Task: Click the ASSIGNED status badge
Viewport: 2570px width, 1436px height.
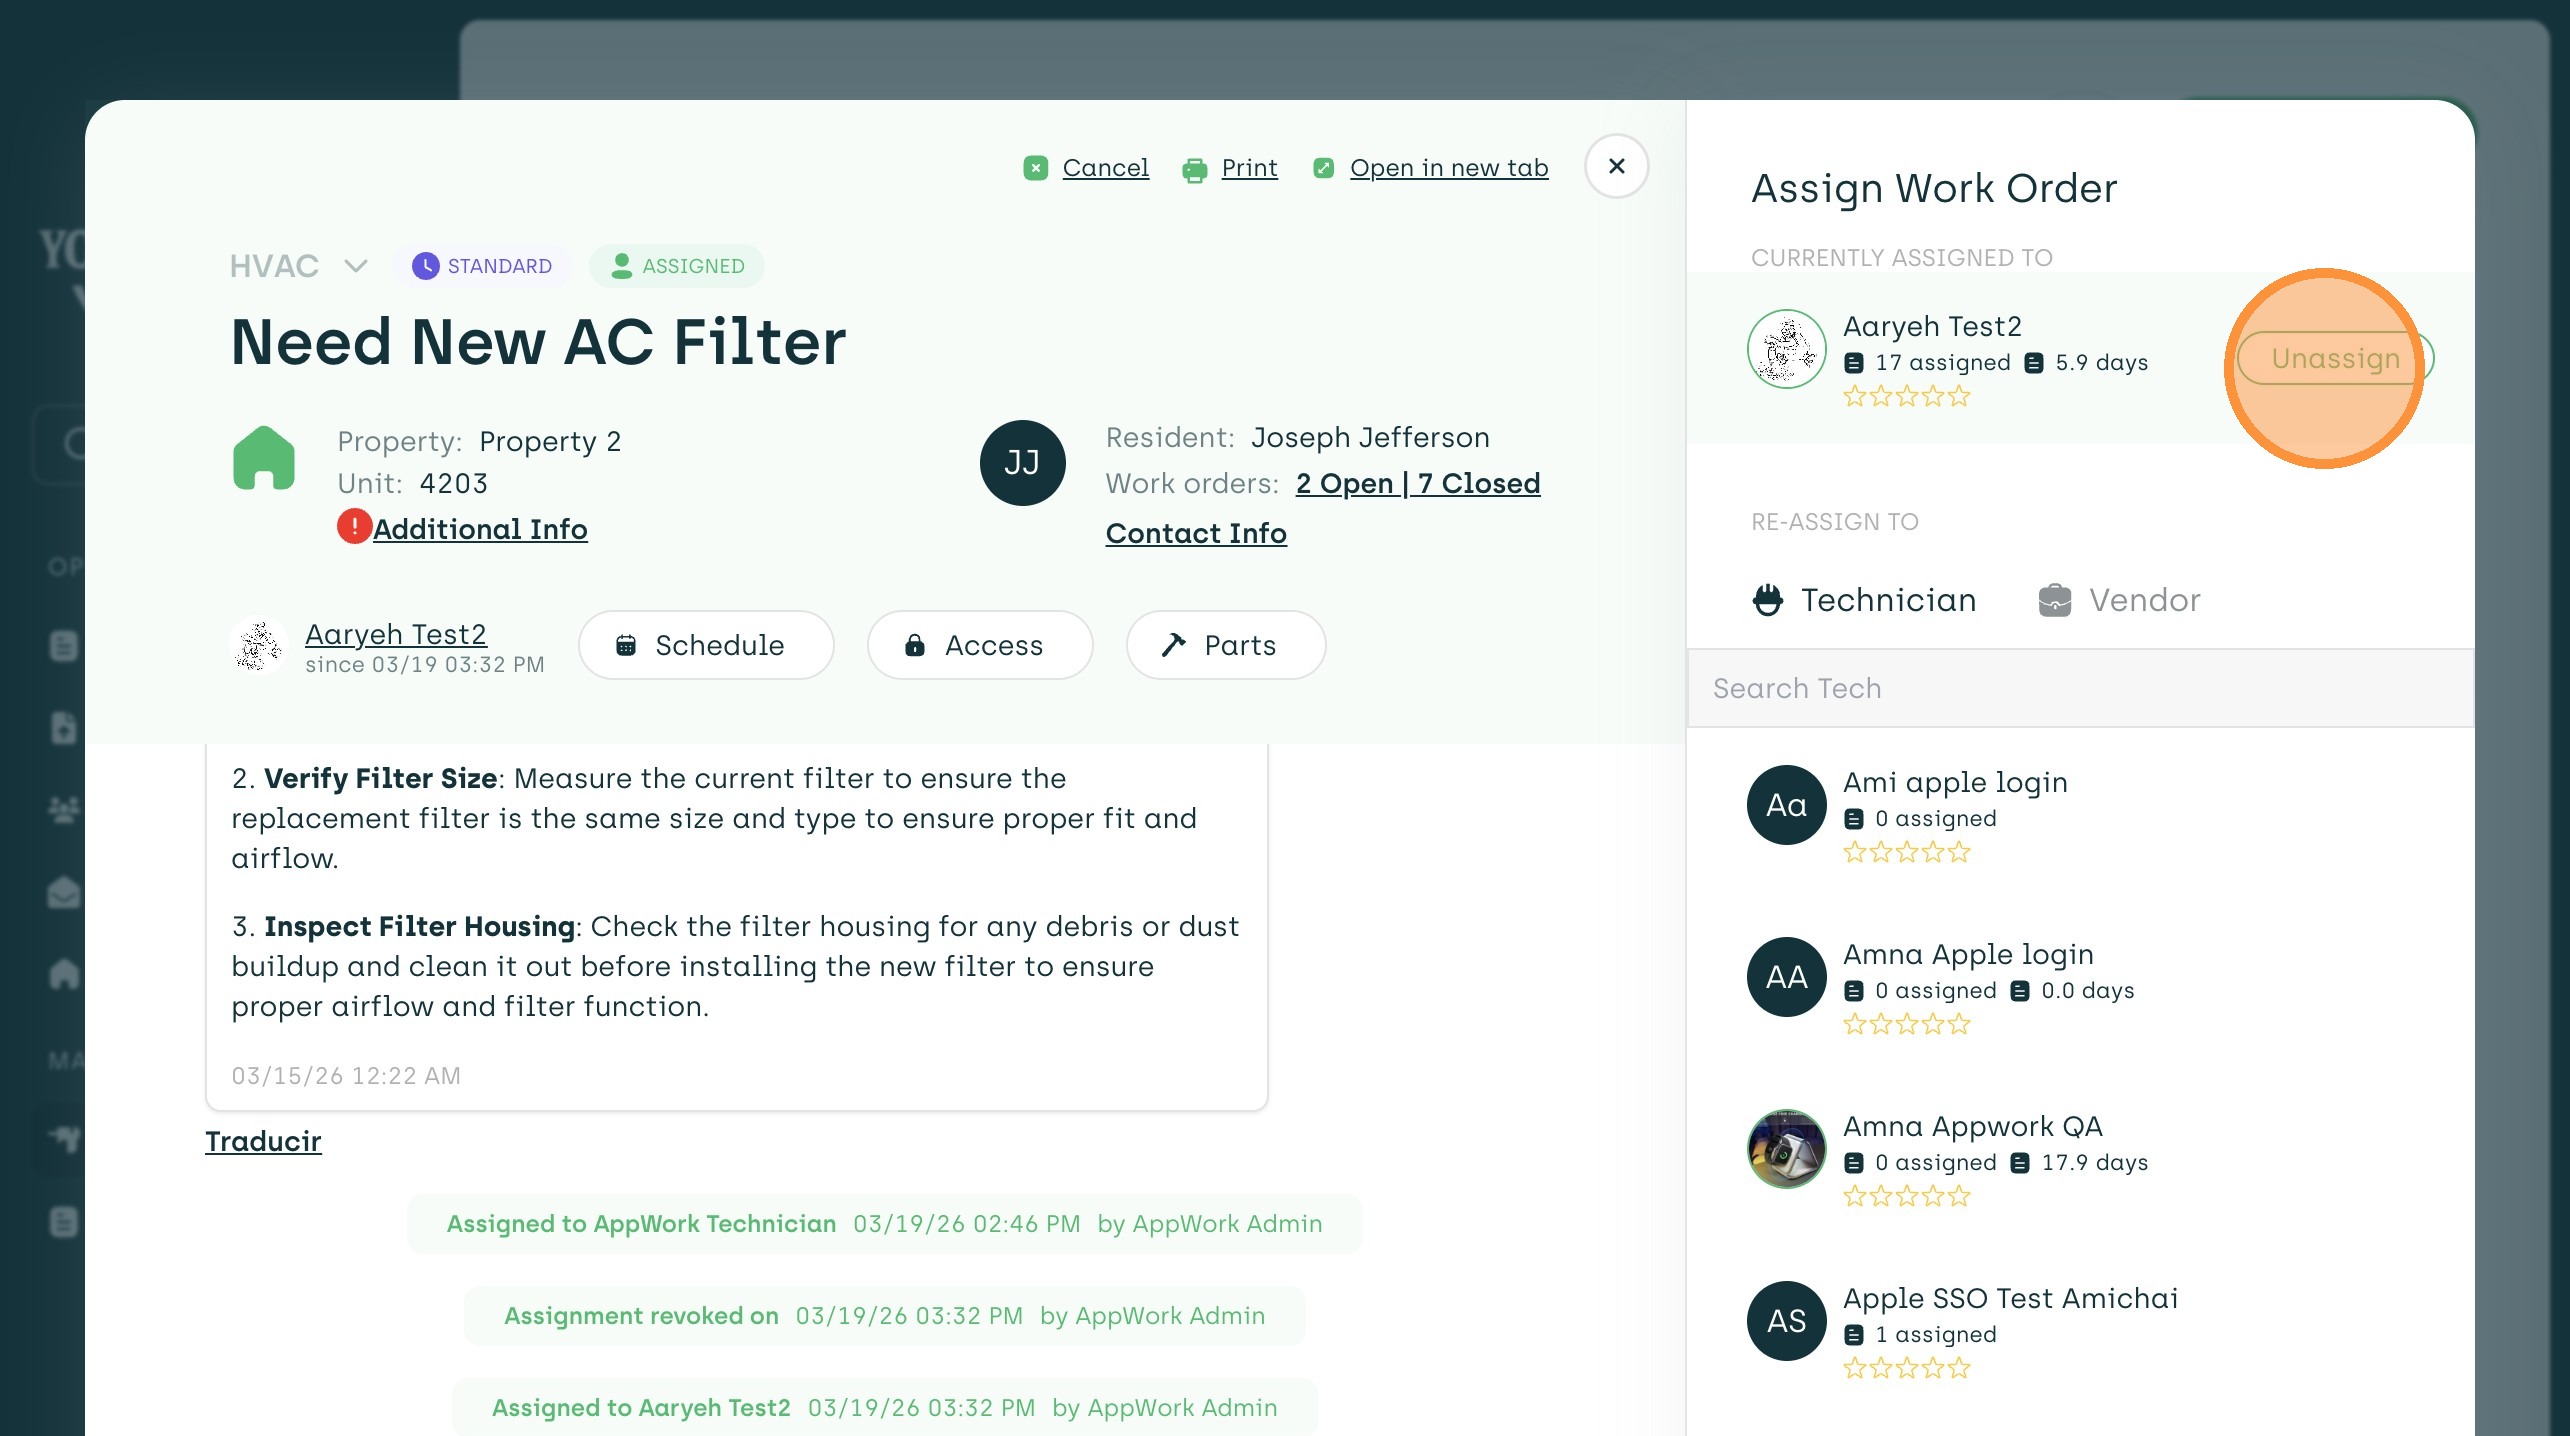Action: coord(677,266)
